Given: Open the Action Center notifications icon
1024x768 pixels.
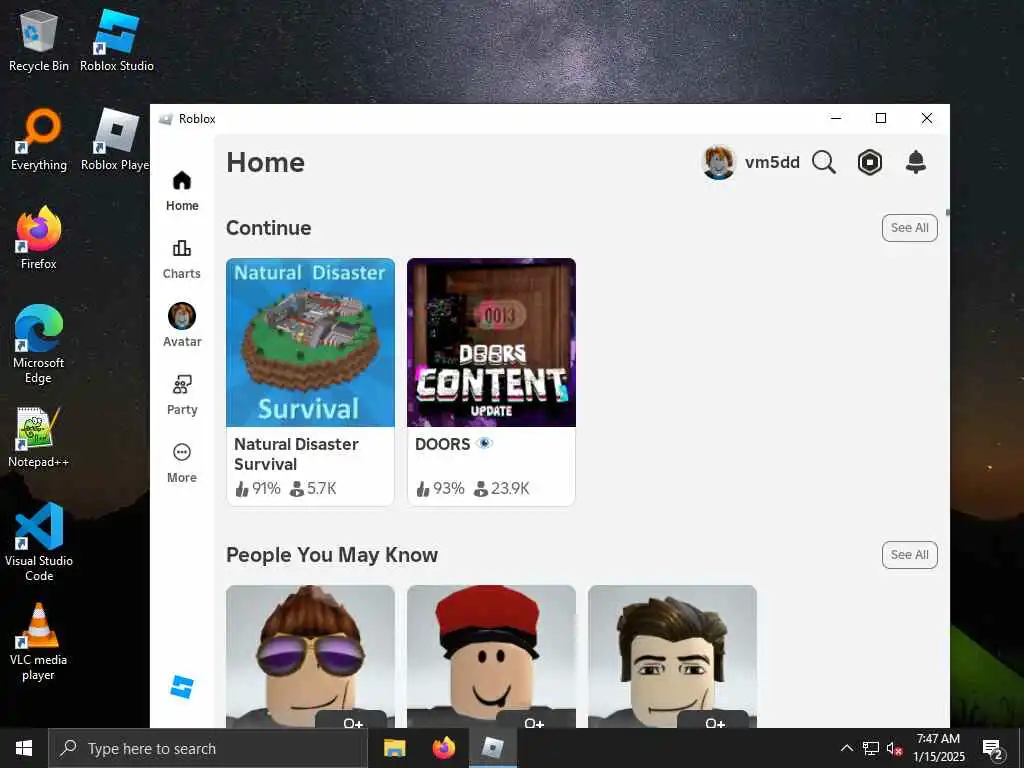Looking at the screenshot, I should (x=993, y=749).
